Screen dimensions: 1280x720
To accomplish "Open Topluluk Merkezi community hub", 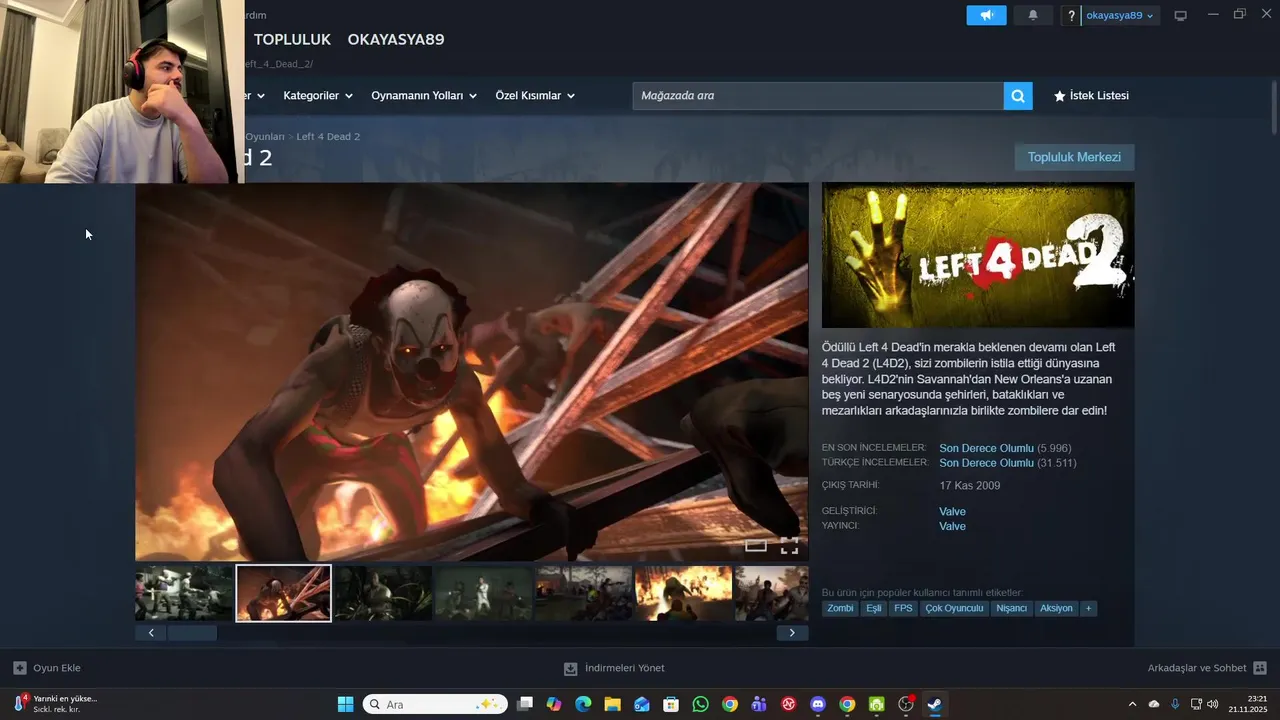I will tap(1074, 157).
